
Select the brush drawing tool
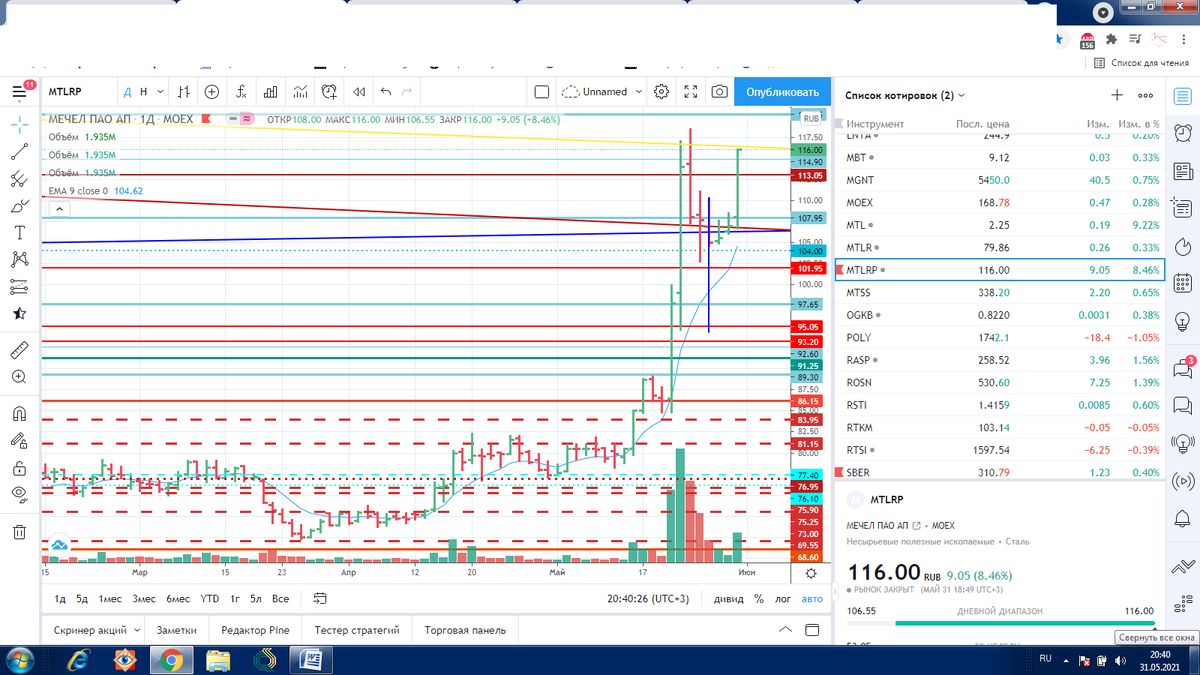pyautogui.click(x=19, y=206)
